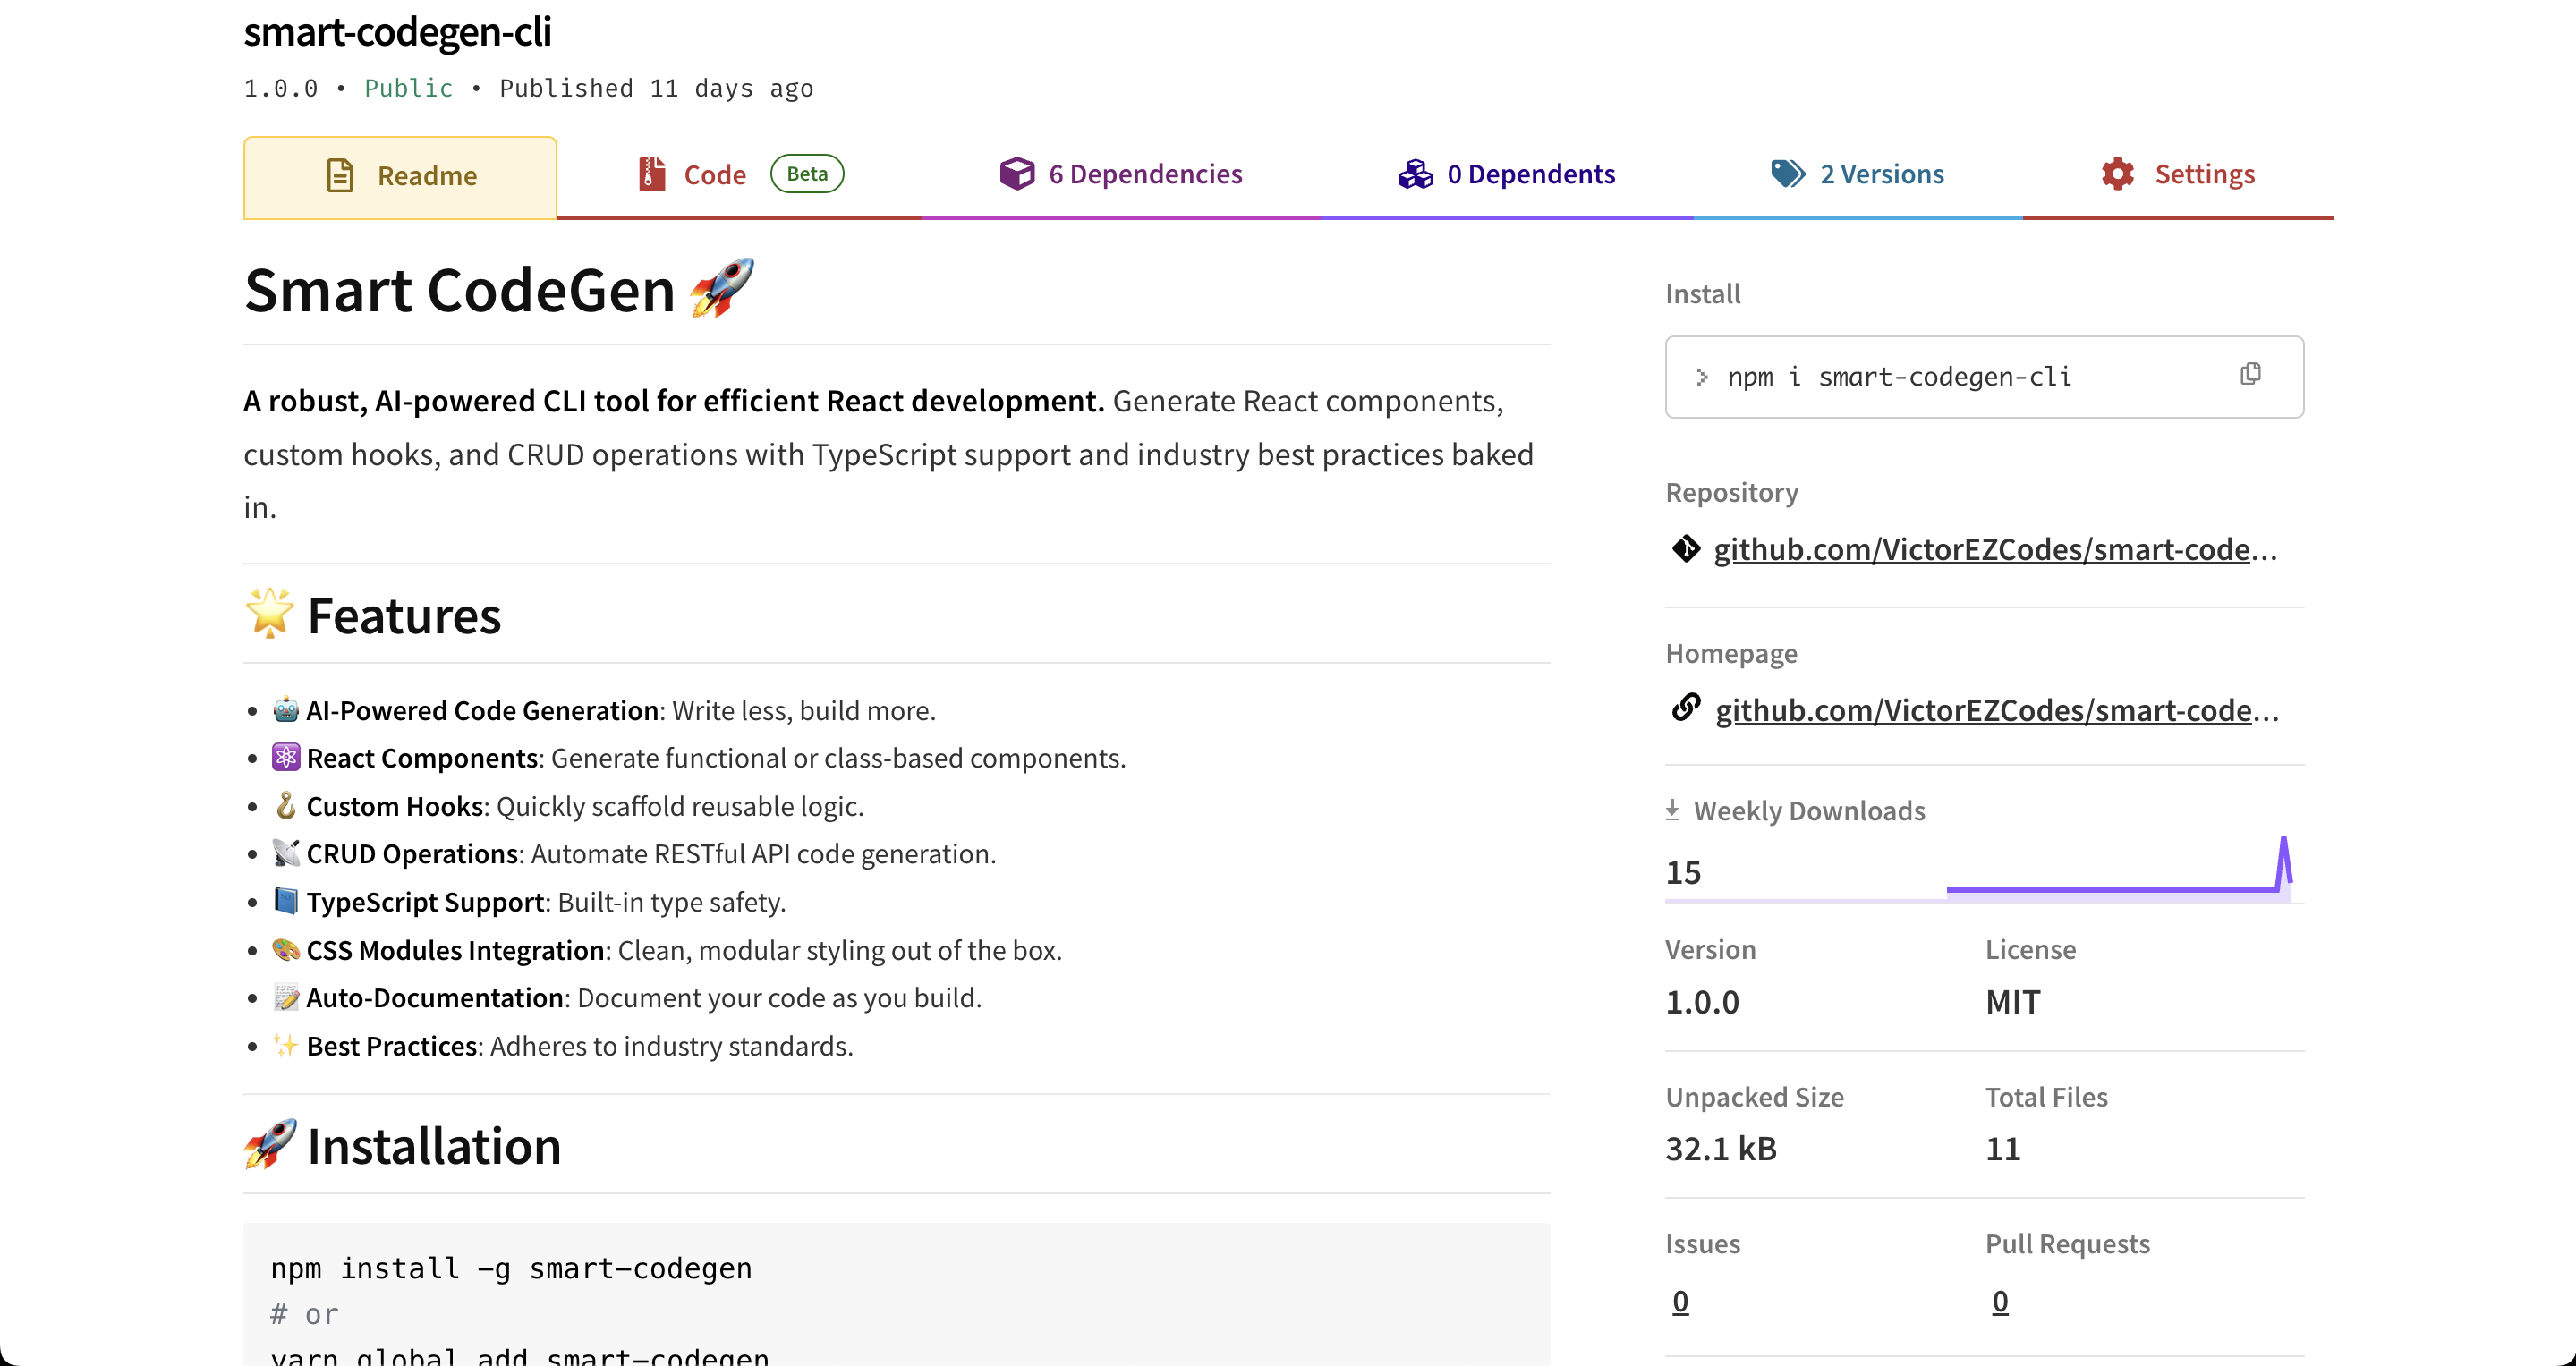Click the package box icon for Dependencies
2576x1366 pixels.
(x=1016, y=173)
